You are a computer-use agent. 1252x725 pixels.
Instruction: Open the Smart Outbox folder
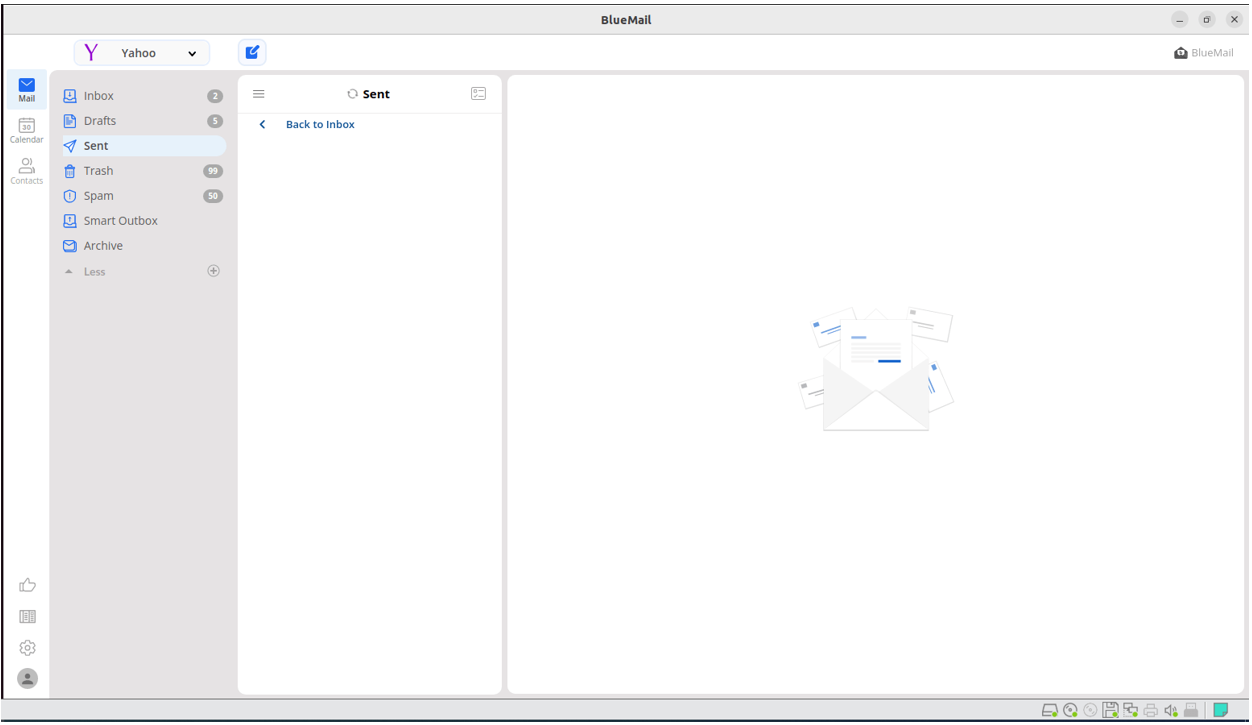pos(143,221)
